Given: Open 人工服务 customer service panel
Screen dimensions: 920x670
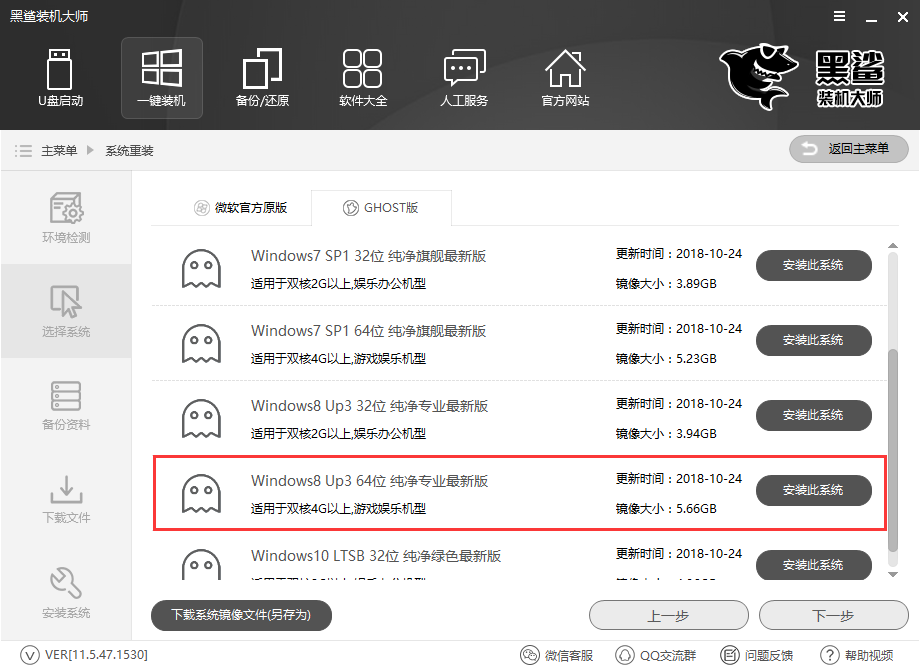Looking at the screenshot, I should [x=463, y=78].
